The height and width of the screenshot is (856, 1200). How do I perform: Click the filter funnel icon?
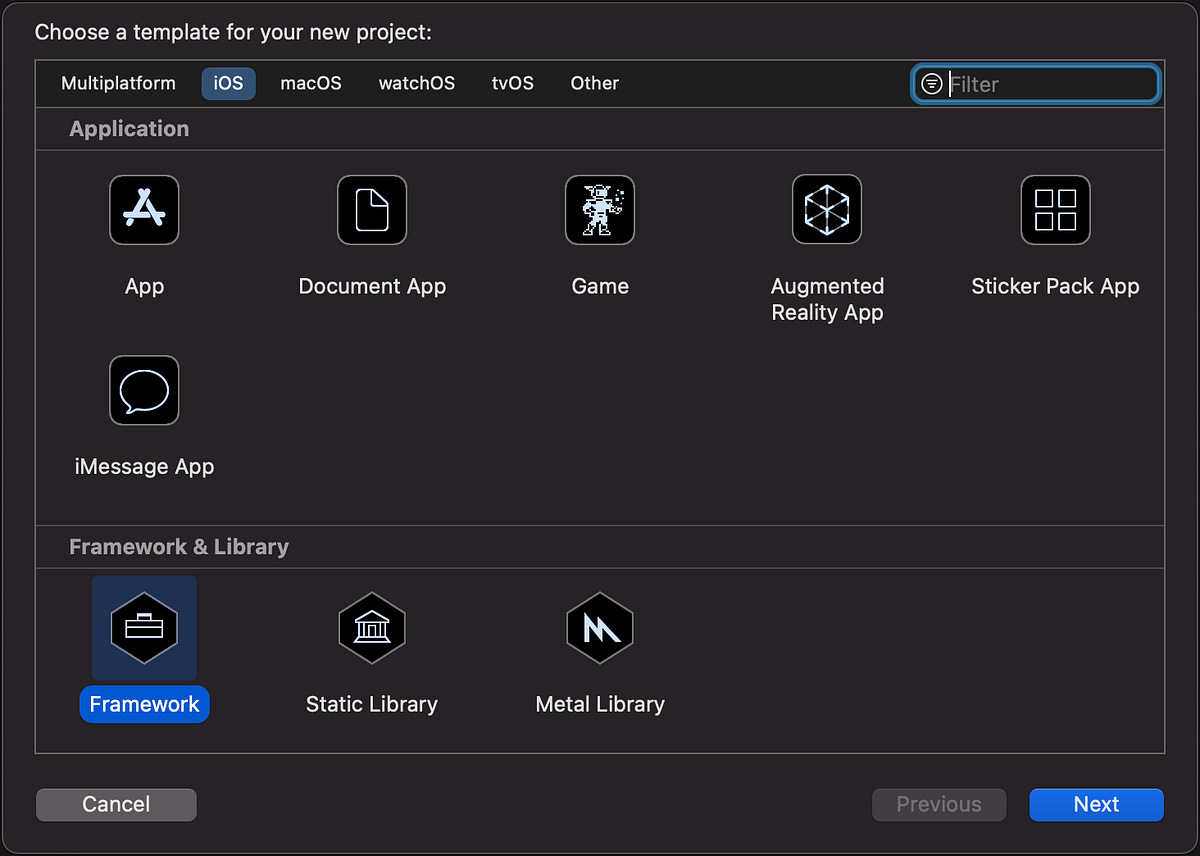[x=932, y=84]
